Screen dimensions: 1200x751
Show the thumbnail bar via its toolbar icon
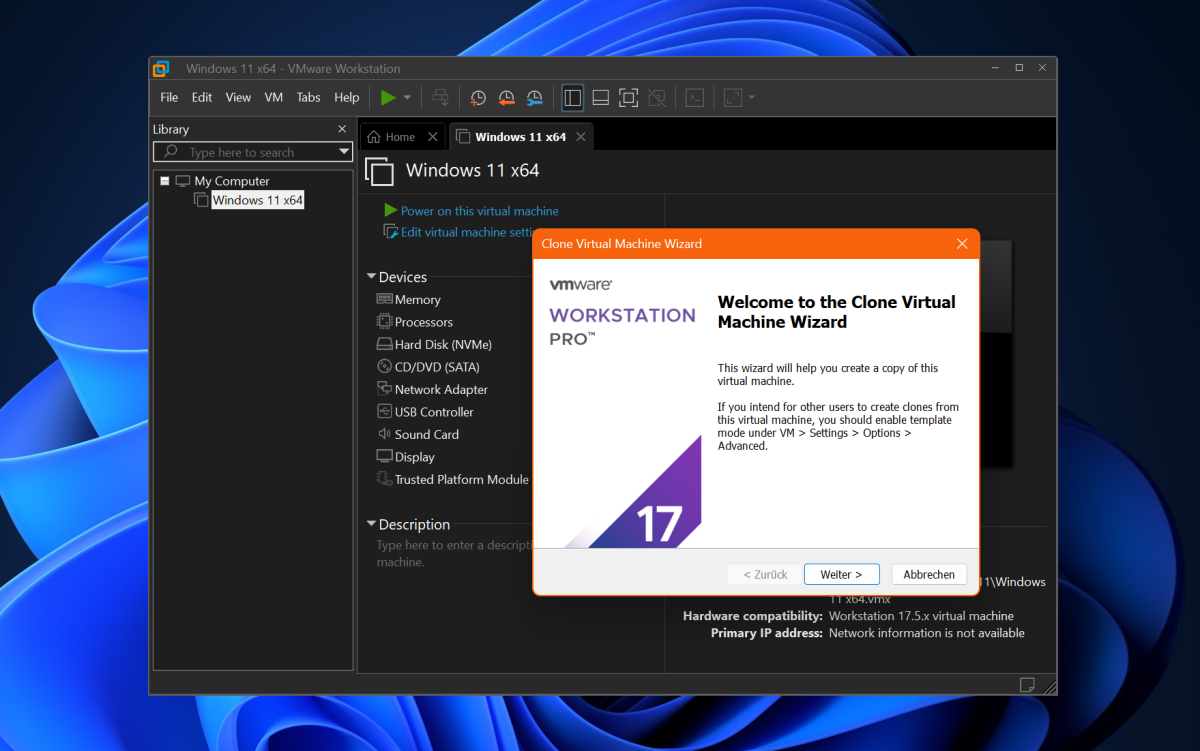[x=599, y=97]
